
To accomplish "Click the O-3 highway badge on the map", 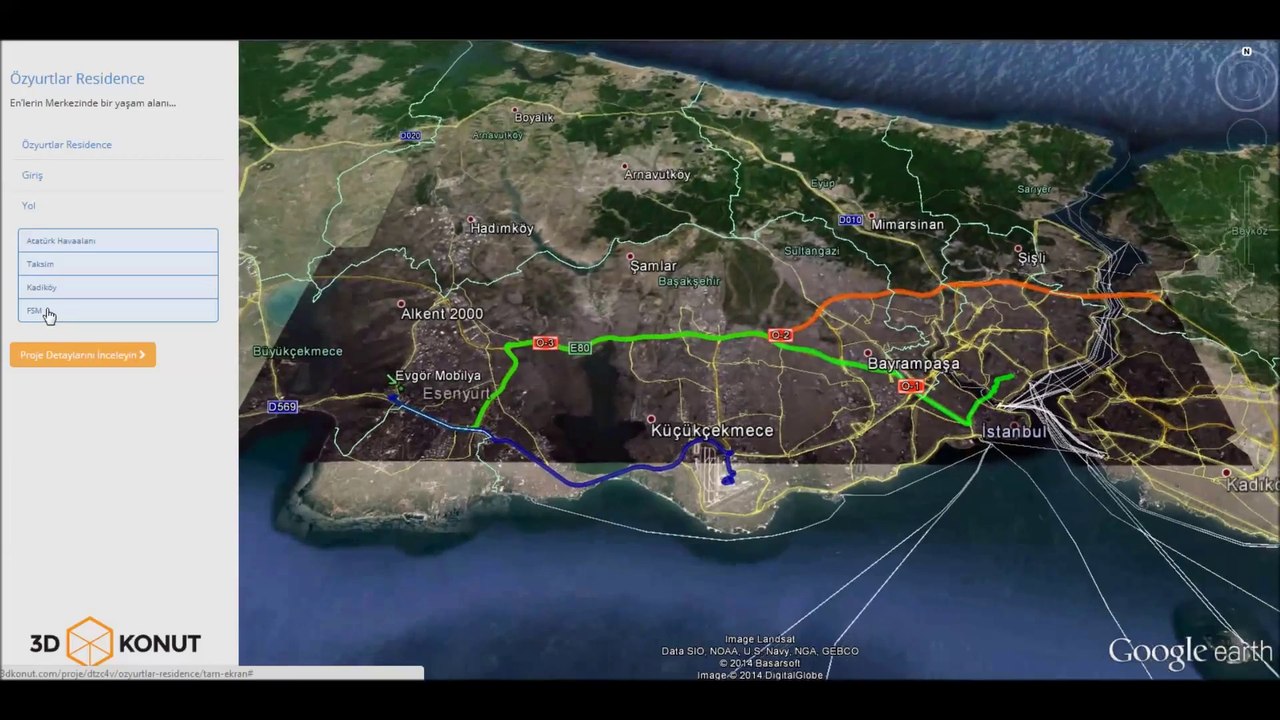I will 545,343.
